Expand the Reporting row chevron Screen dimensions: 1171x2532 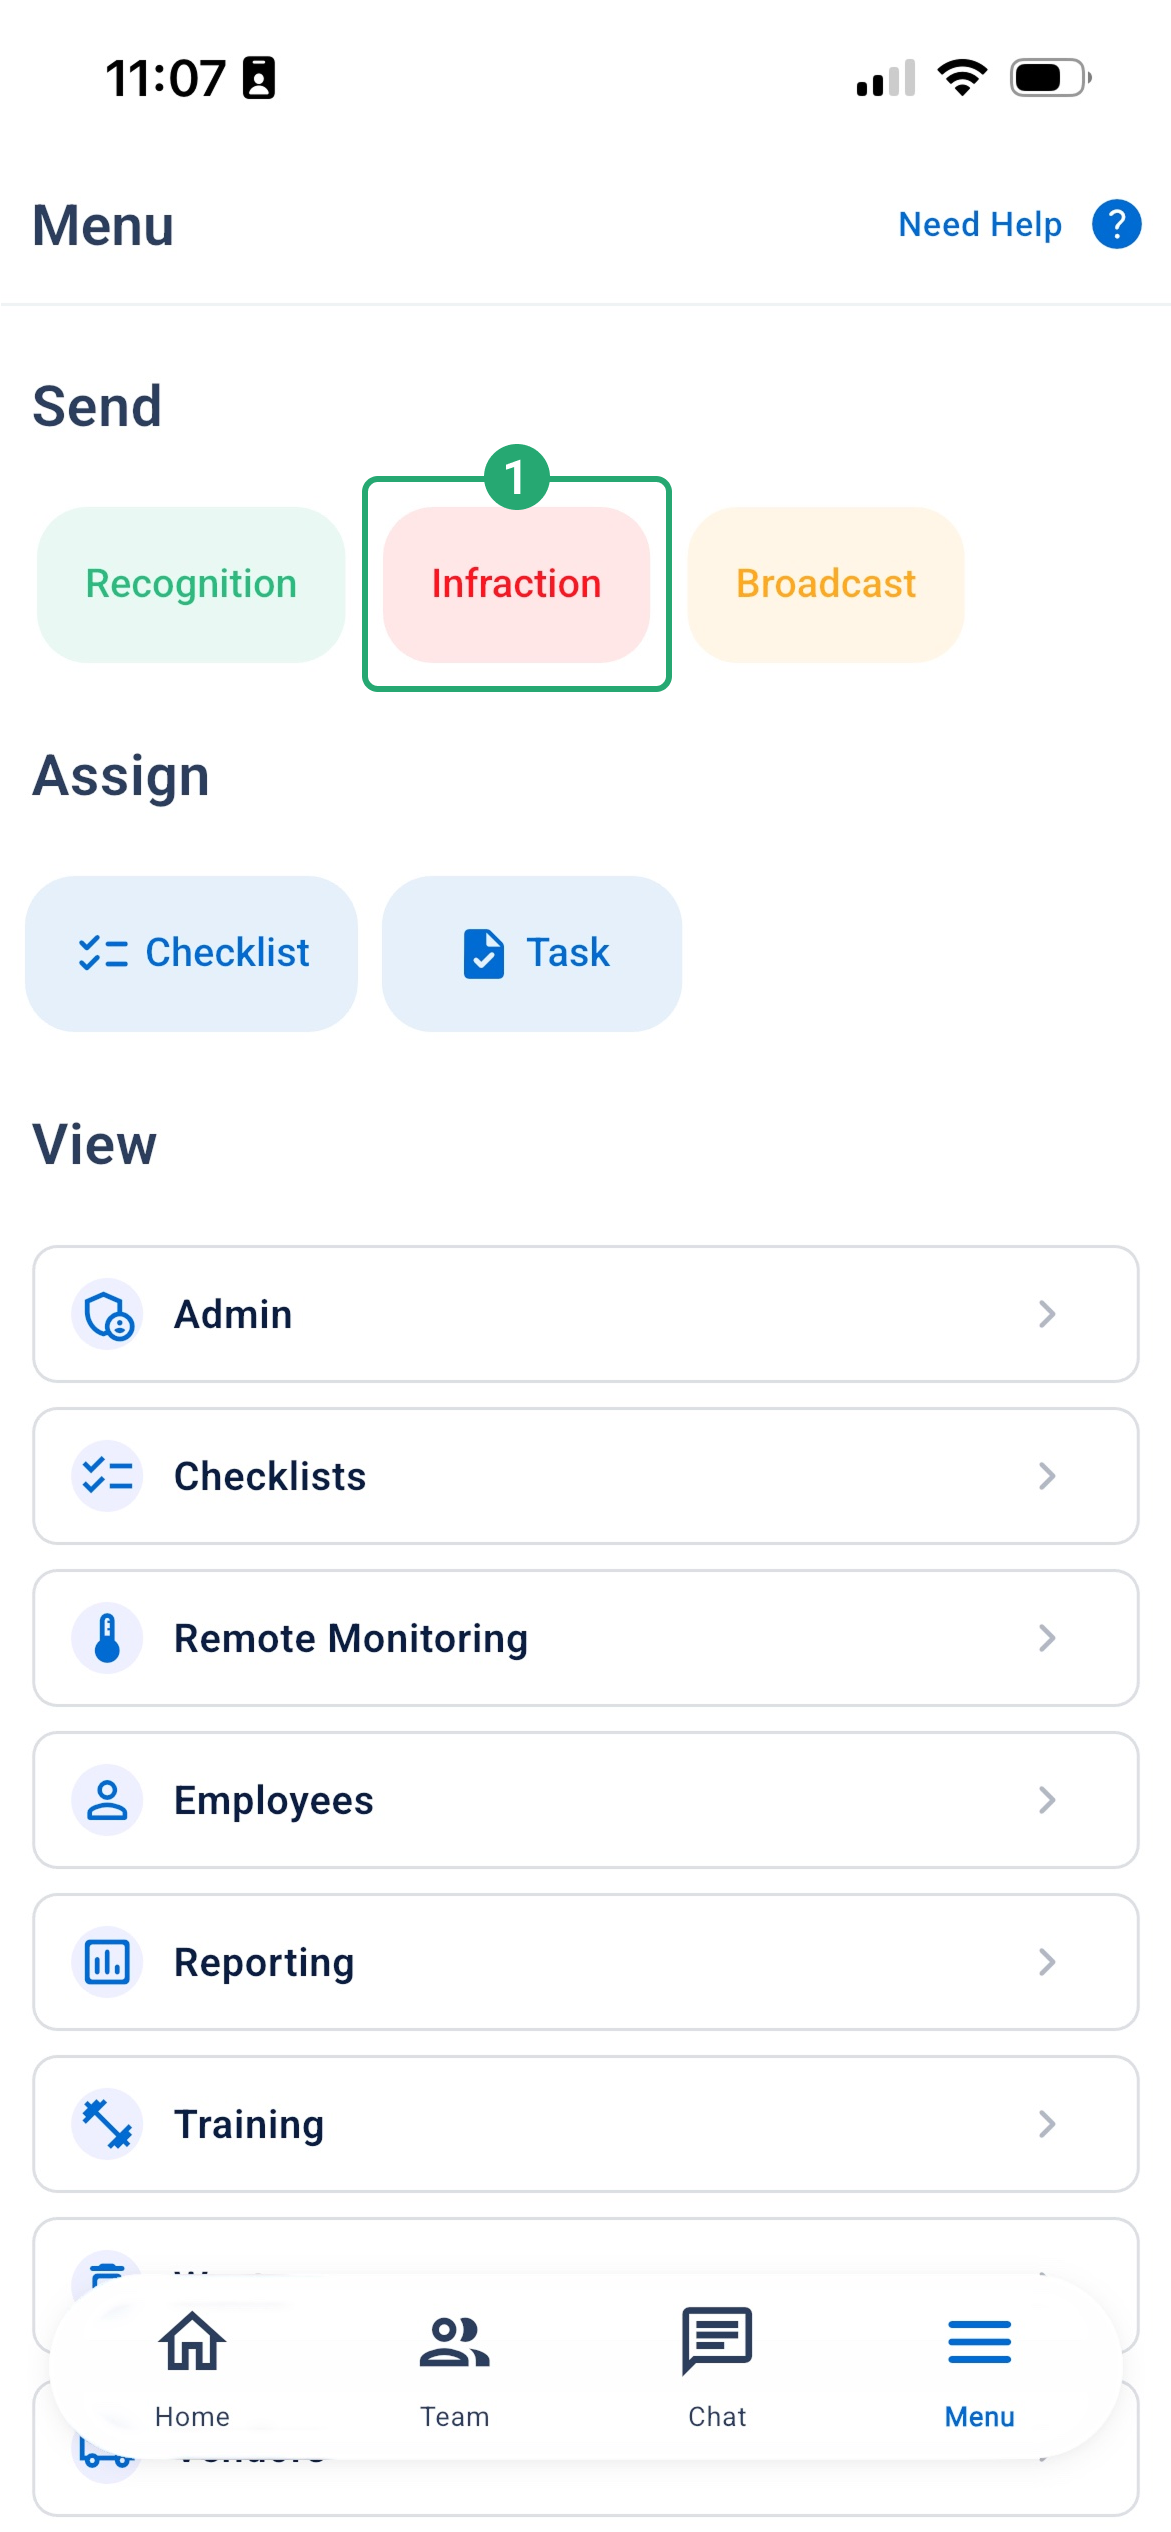coord(1046,1962)
